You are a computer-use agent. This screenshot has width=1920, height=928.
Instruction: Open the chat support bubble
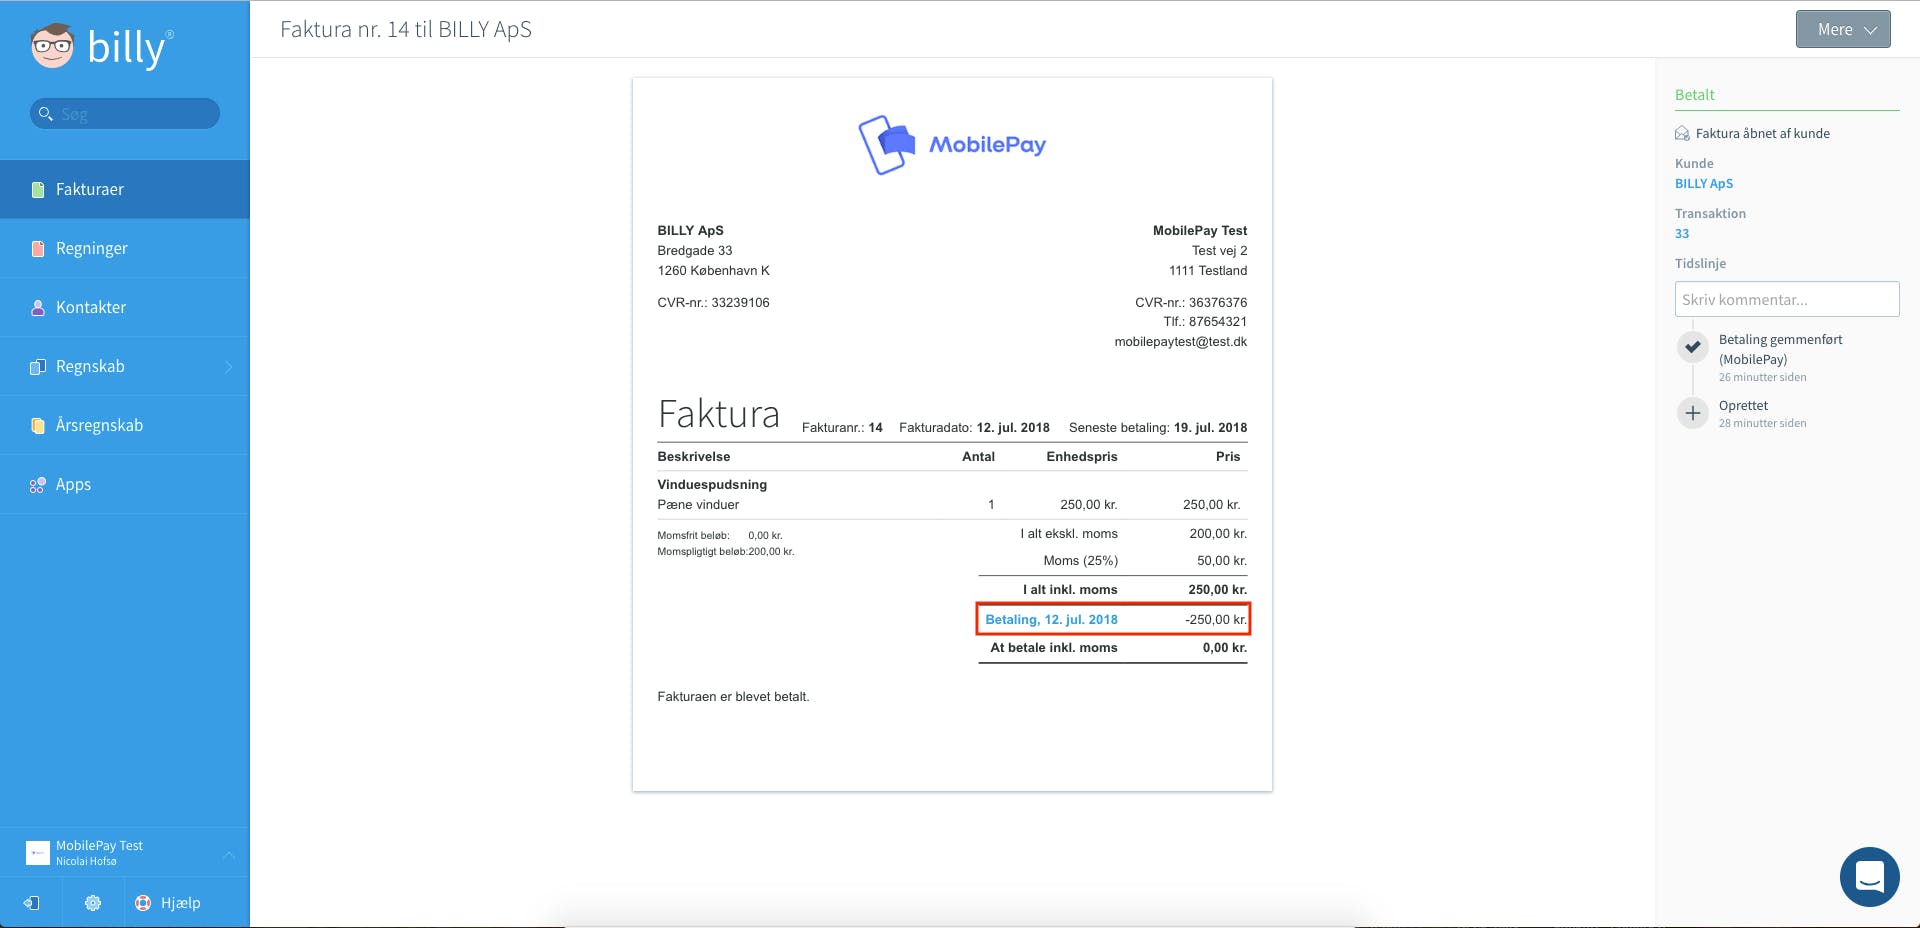pos(1869,877)
